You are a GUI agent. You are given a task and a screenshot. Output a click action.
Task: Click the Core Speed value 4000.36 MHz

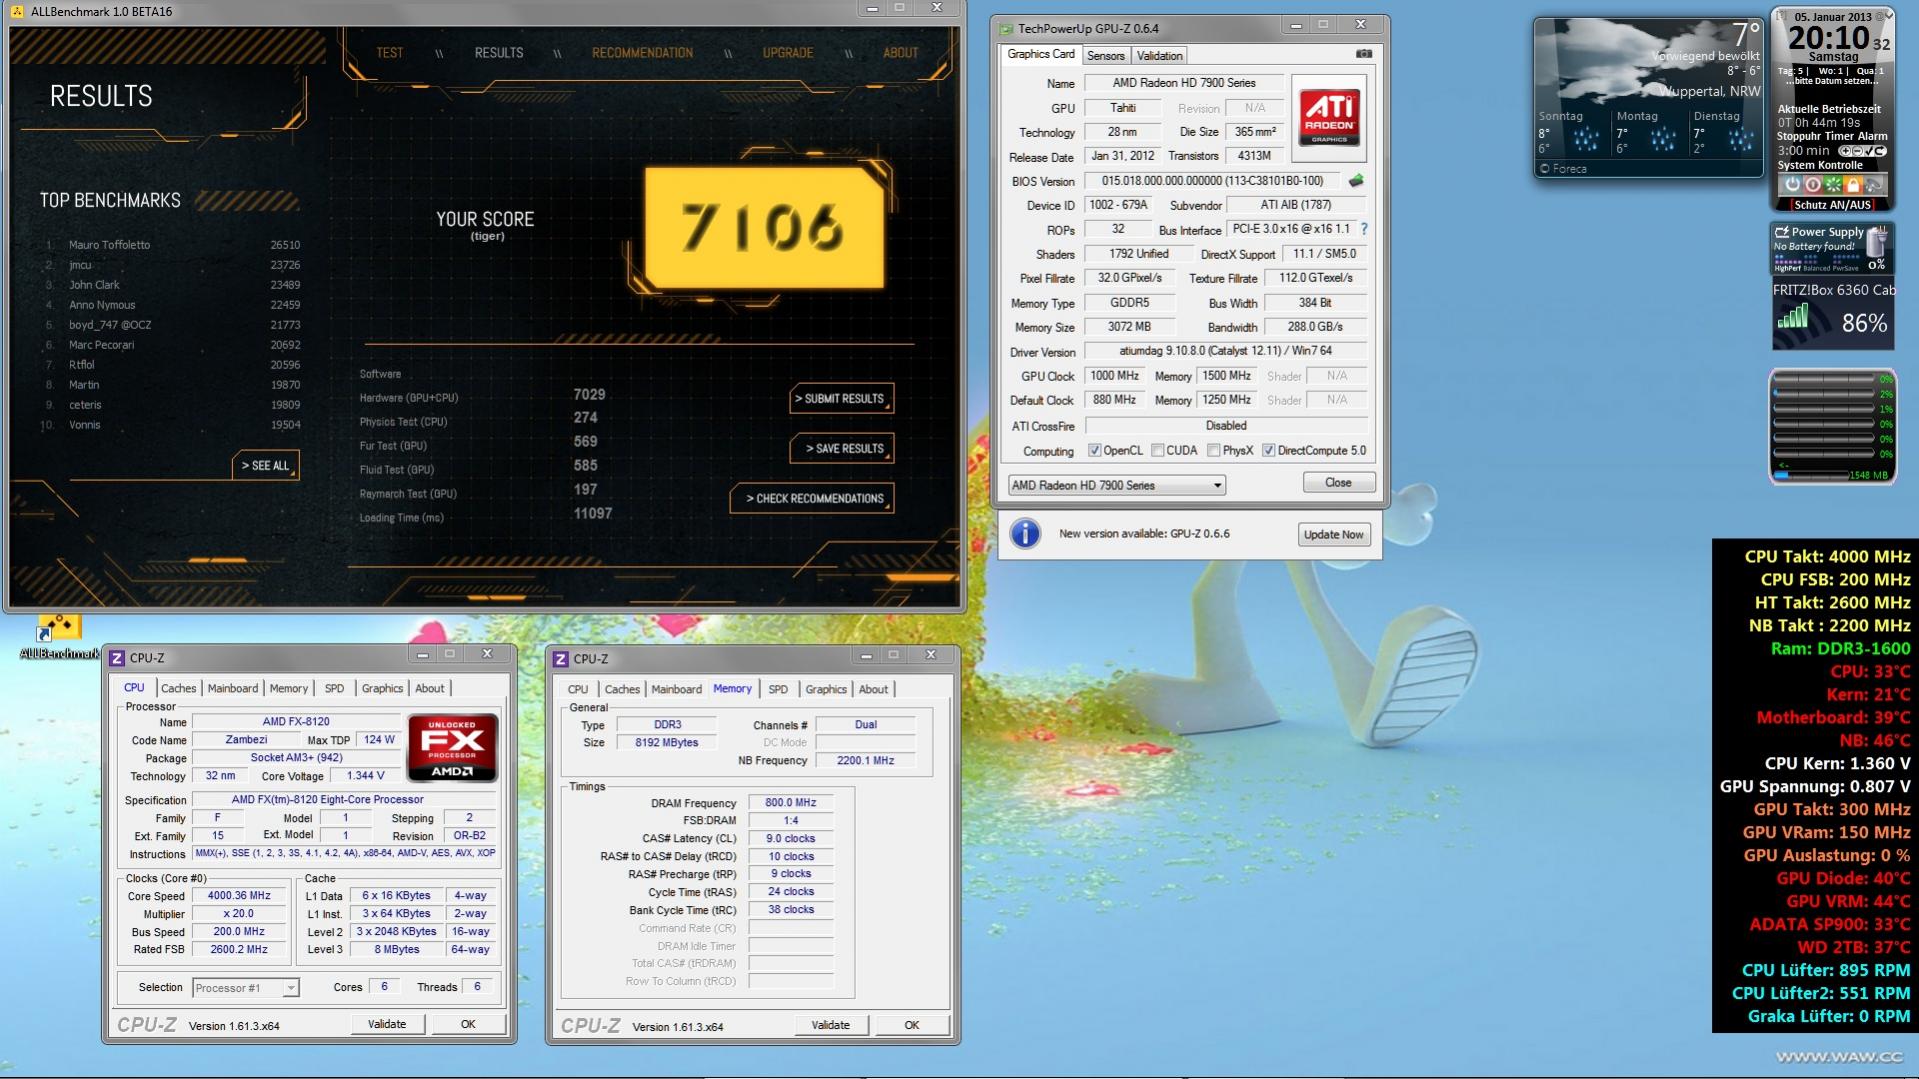point(239,896)
